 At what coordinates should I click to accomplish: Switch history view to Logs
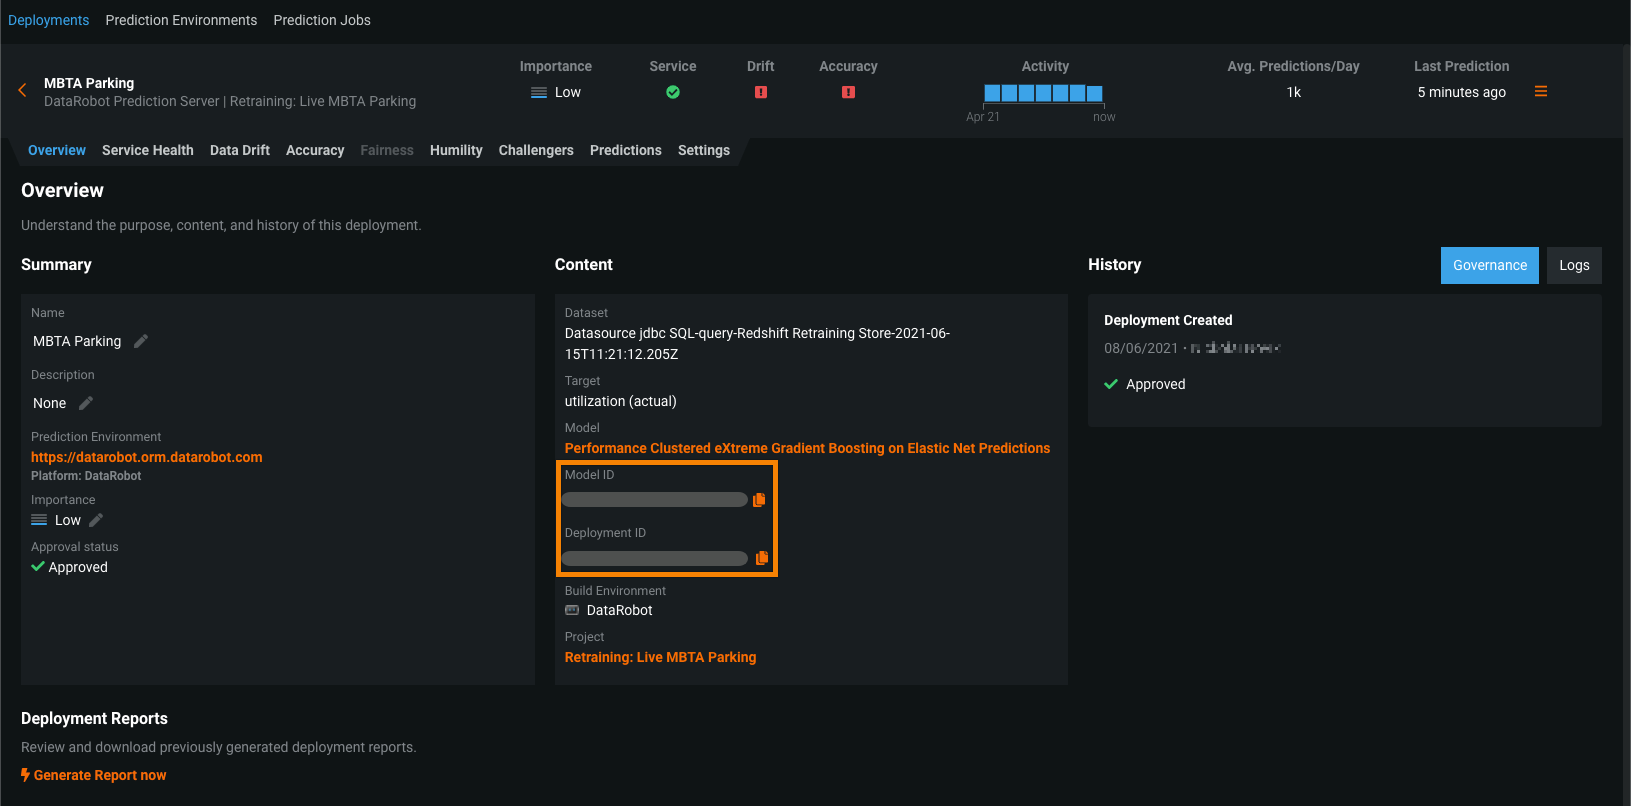pyautogui.click(x=1574, y=265)
